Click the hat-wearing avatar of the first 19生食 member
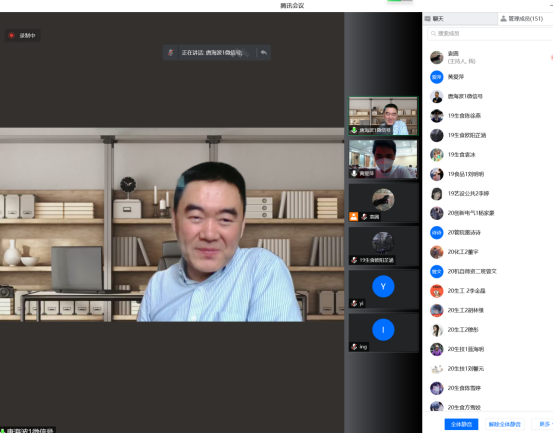The image size is (553, 434). tap(437, 116)
